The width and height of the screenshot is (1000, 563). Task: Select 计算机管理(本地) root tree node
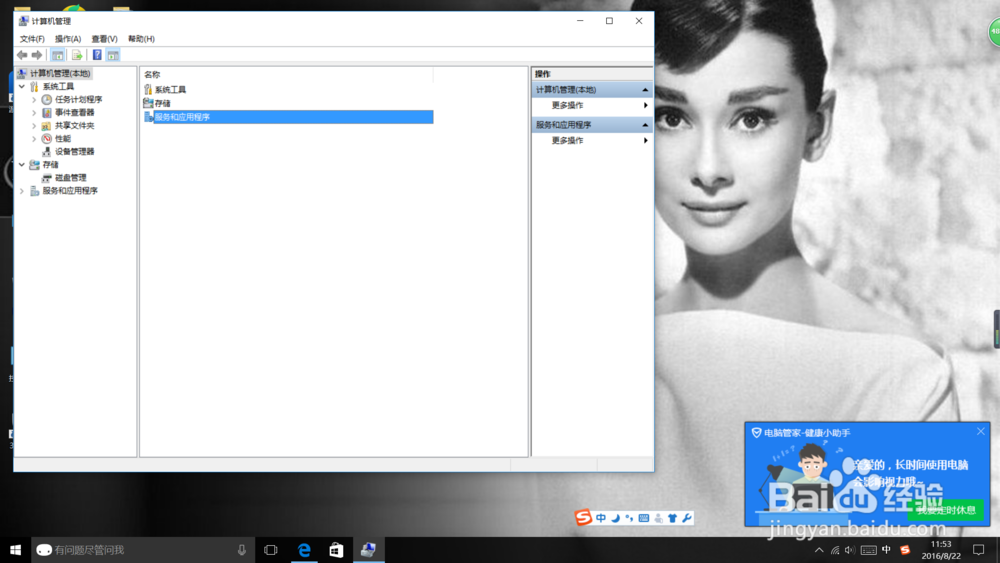pyautogui.click(x=59, y=73)
